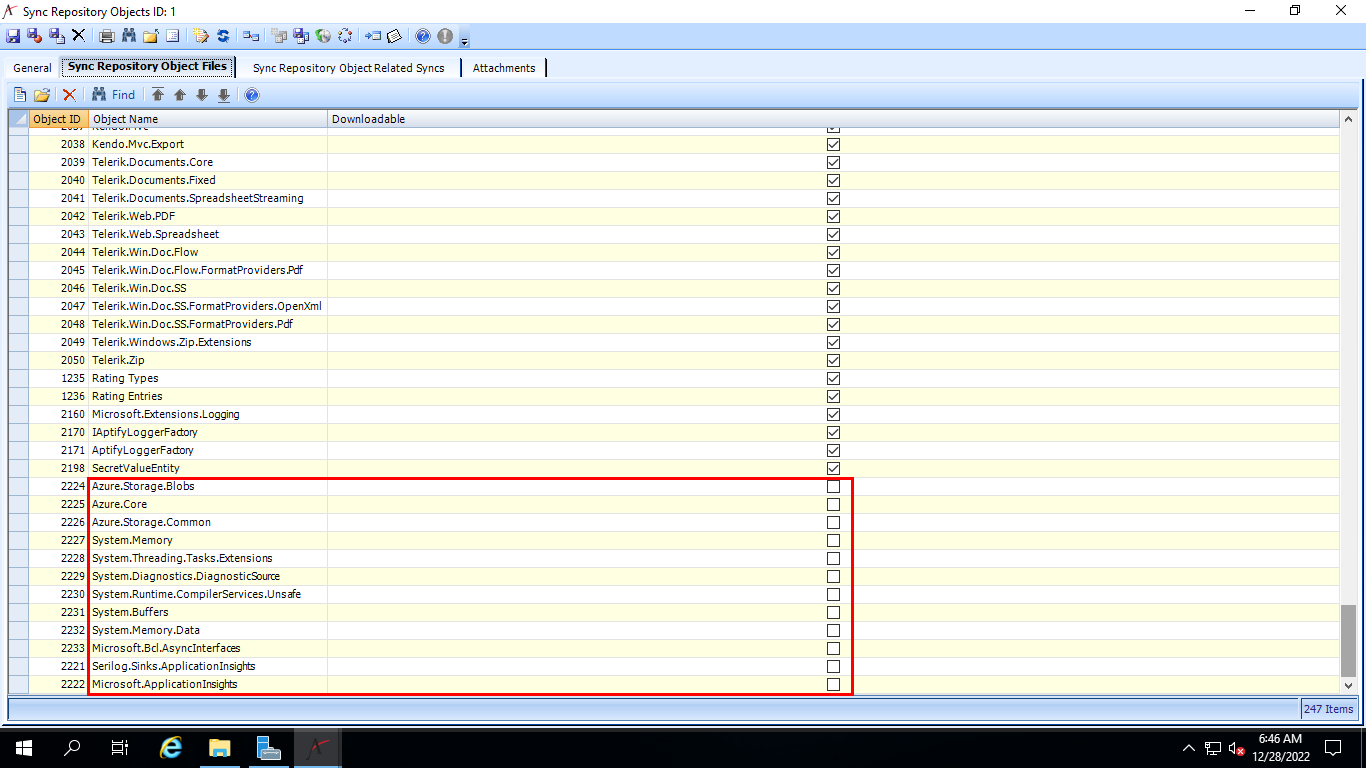Click the Save and New icon

pos(57,36)
